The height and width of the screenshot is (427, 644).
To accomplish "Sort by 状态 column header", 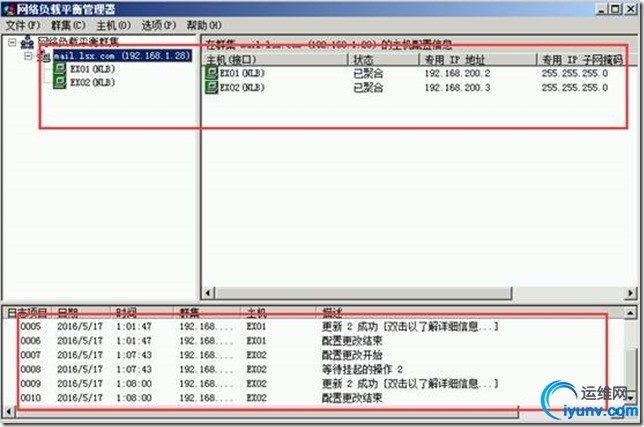I will 384,60.
